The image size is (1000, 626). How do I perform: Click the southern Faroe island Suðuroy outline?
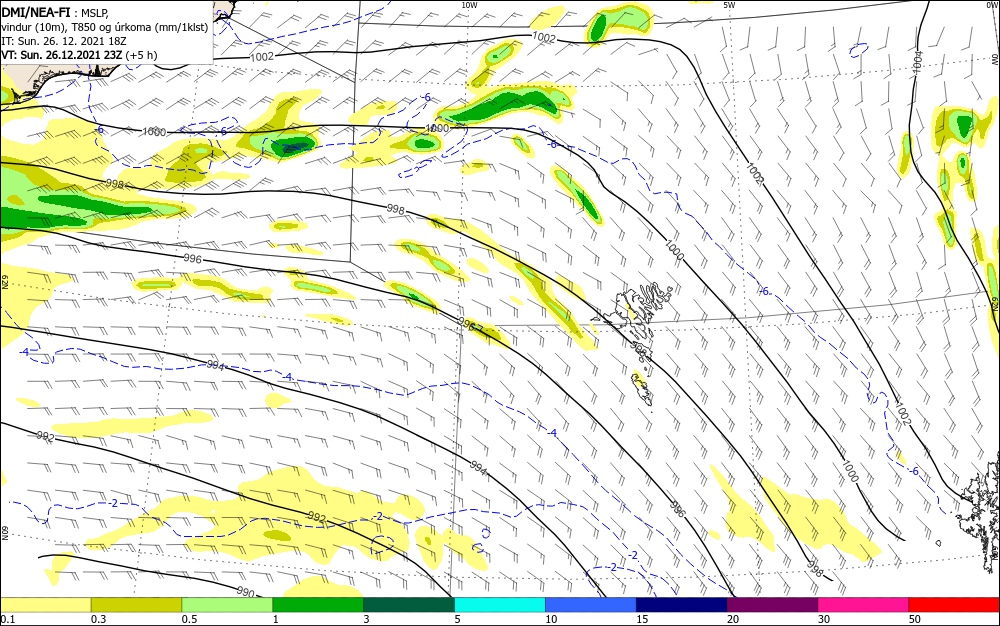click(x=642, y=389)
